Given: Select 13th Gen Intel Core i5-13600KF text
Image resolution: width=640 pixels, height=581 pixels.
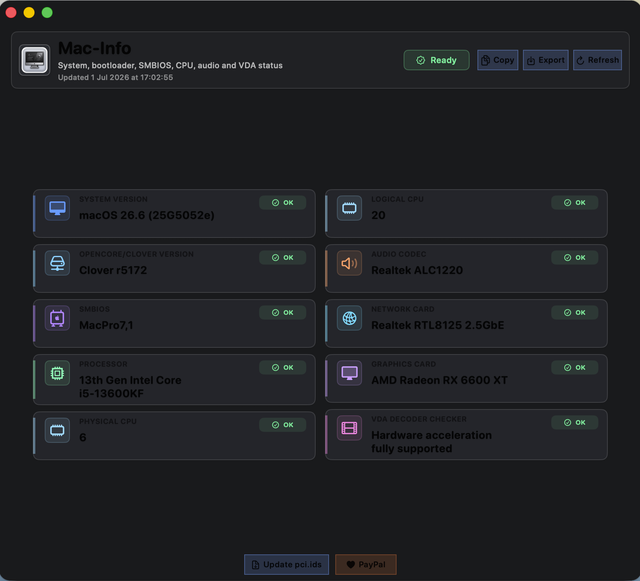Looking at the screenshot, I should click(x=130, y=387).
